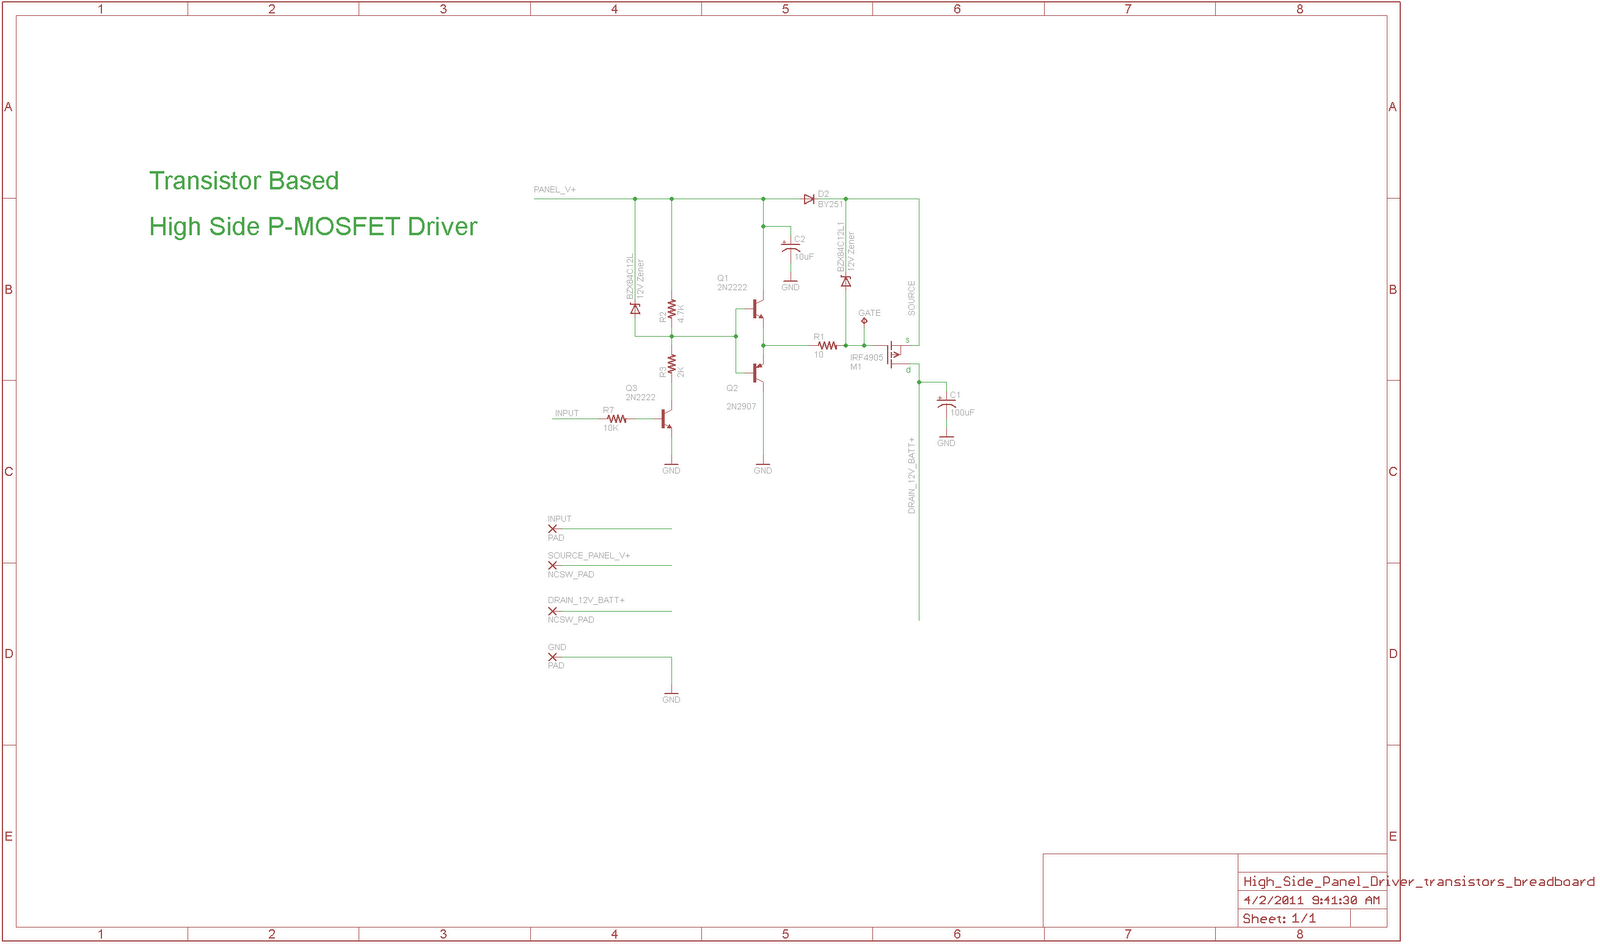Viewport: 1600px width, 944px height.
Task: Click the leftmost BZX84C12L 12V zener symbol
Action: coord(635,310)
